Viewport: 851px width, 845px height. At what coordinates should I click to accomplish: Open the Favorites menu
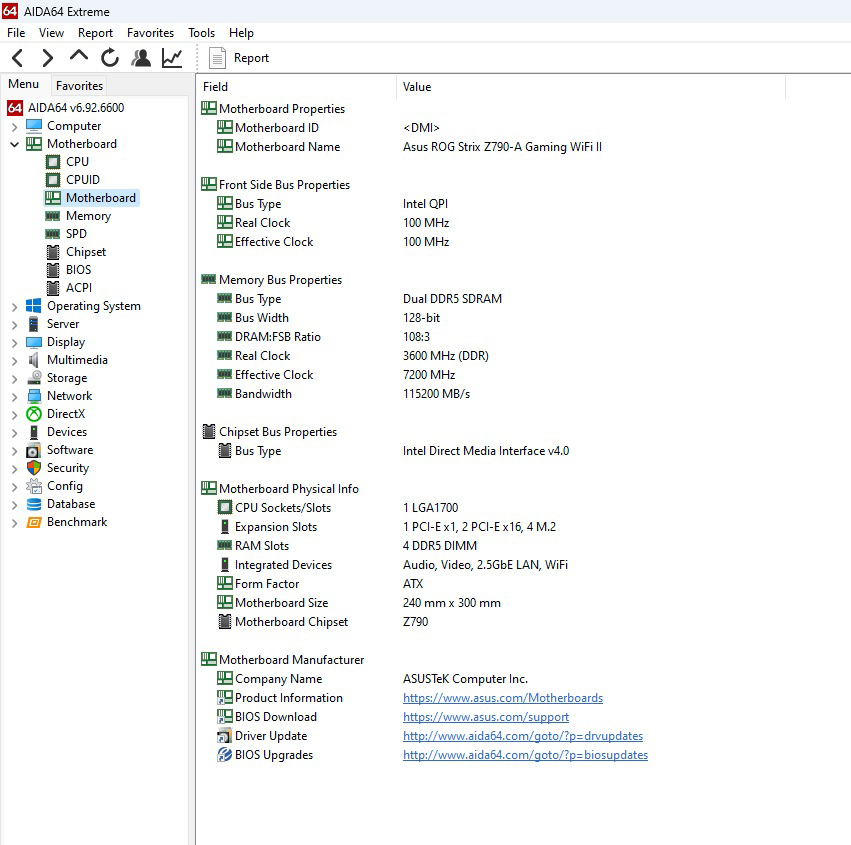(150, 33)
